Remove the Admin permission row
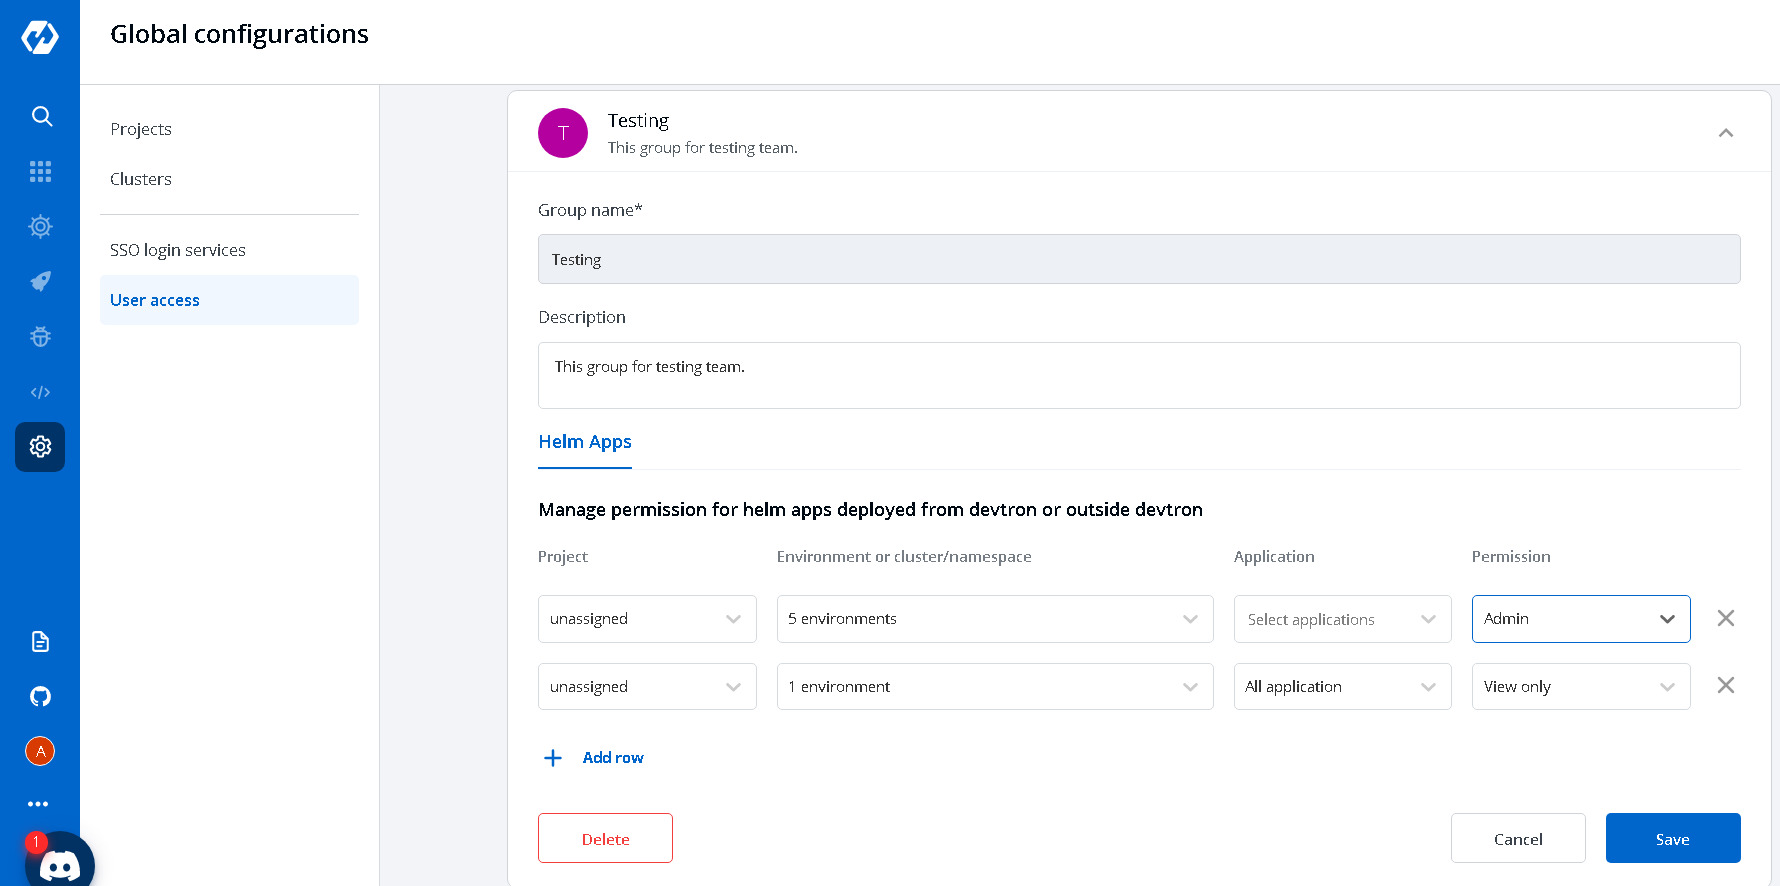Image resolution: width=1780 pixels, height=886 pixels. click(1725, 618)
